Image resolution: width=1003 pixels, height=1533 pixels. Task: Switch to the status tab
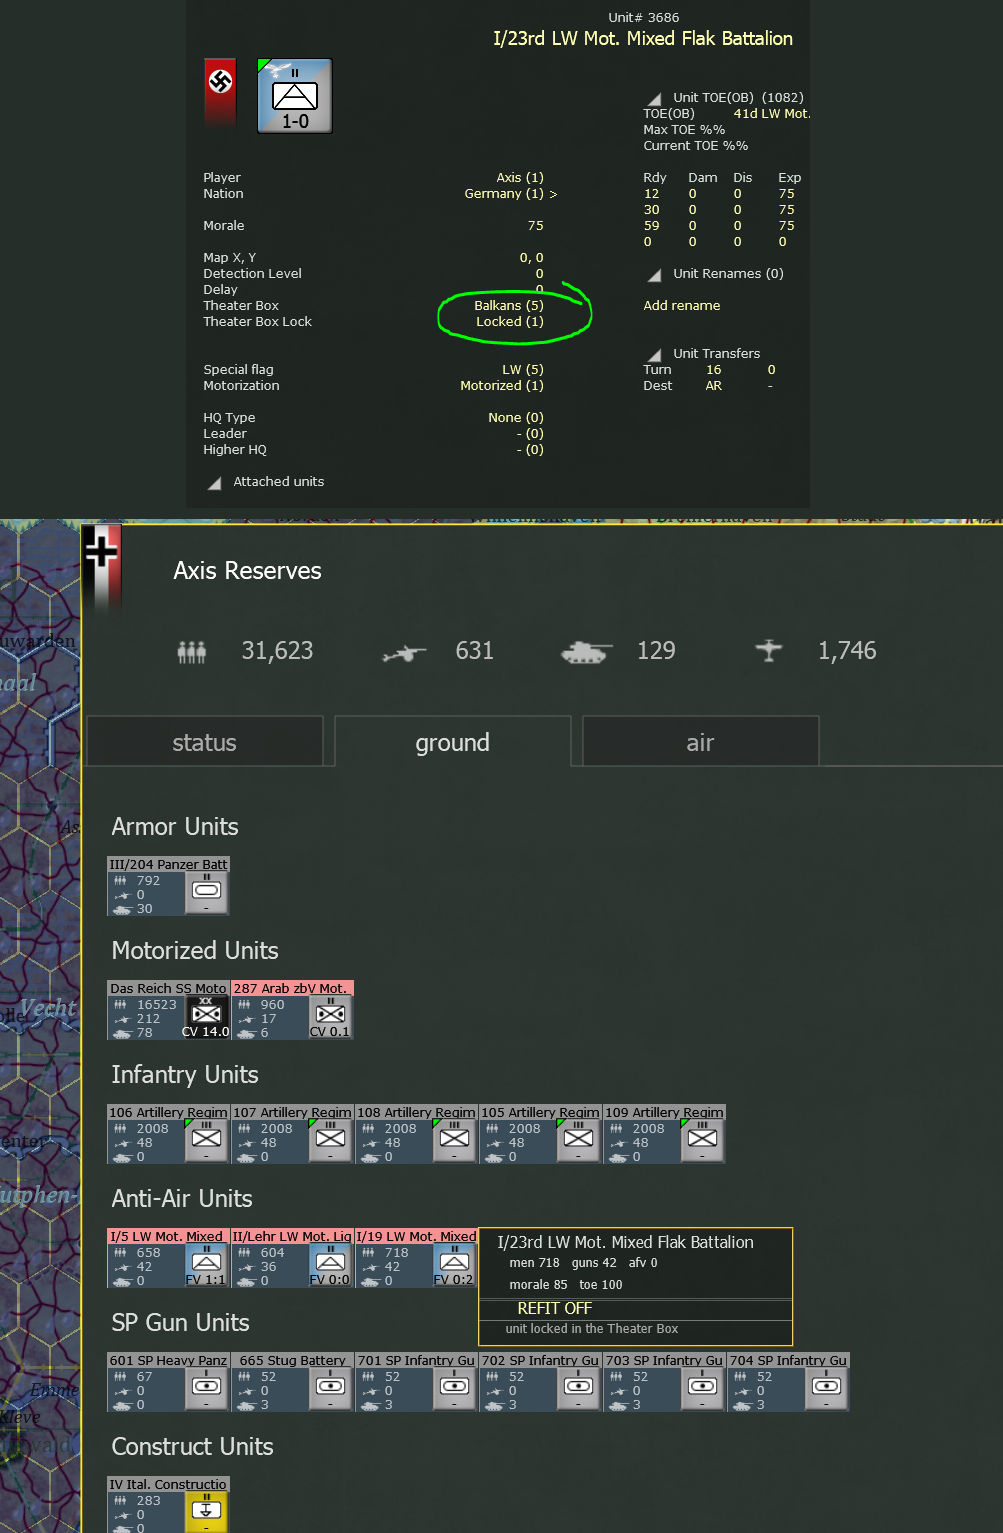(204, 742)
